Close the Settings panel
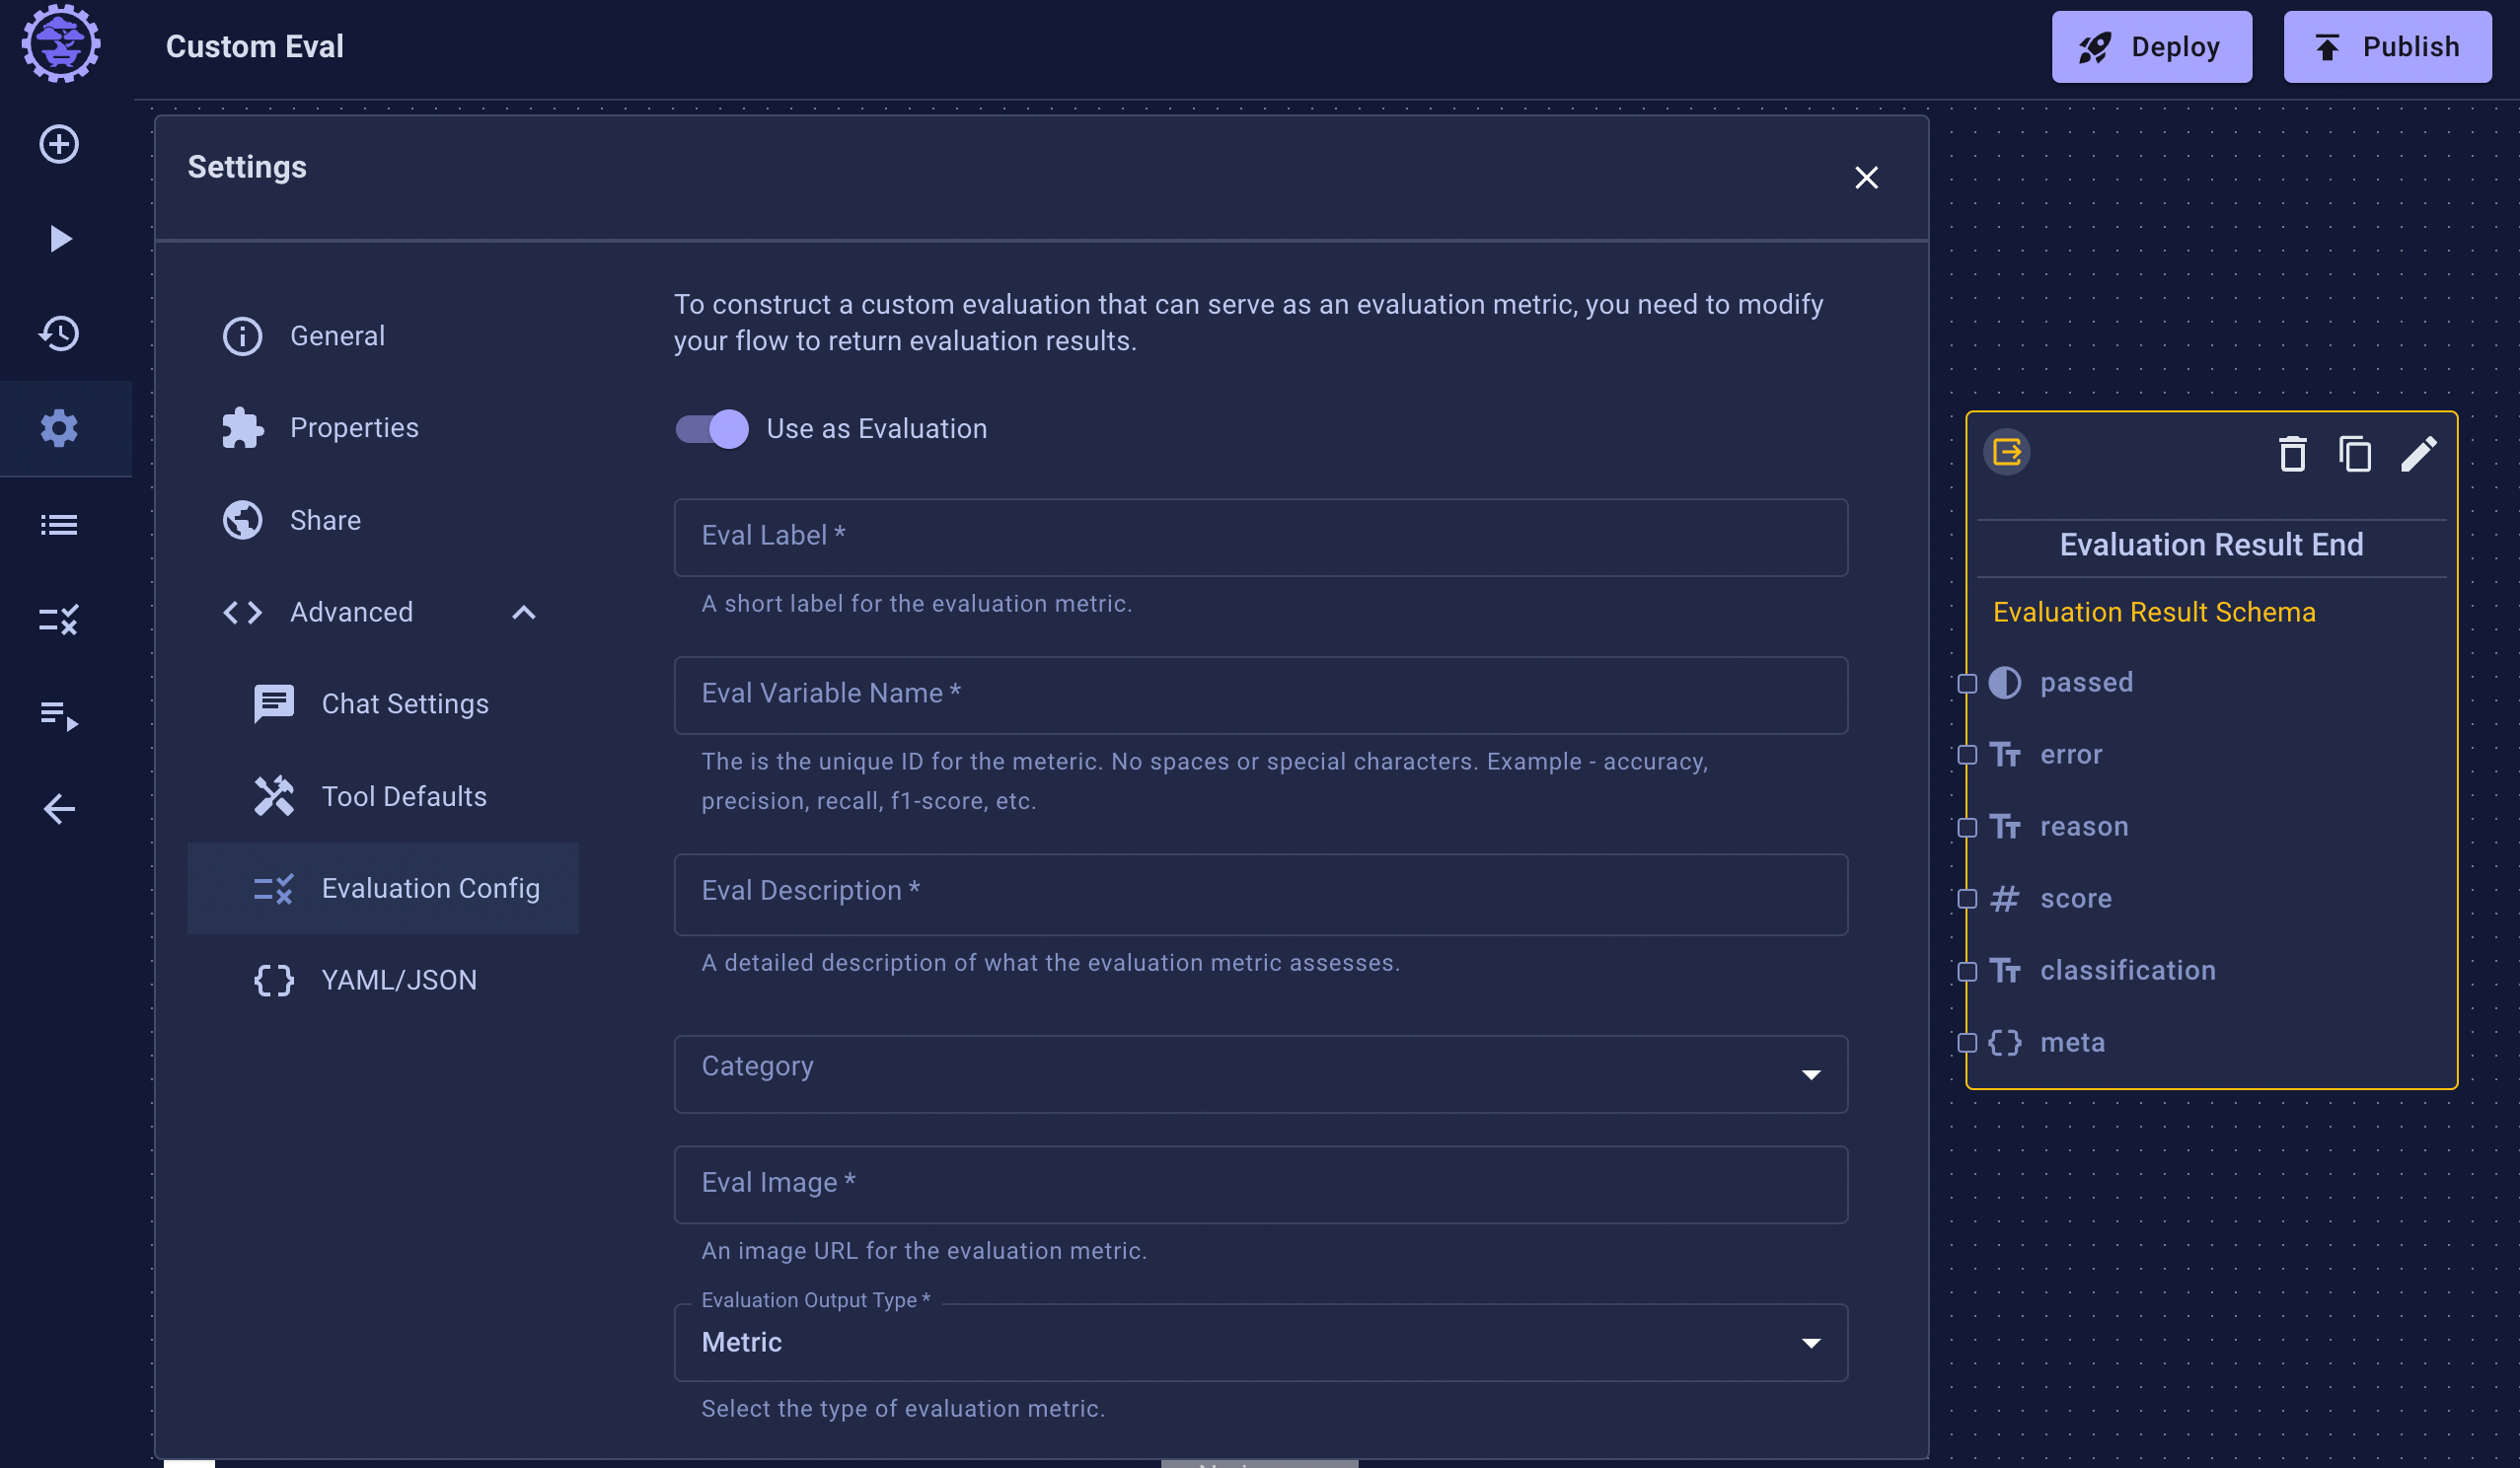Screen dimensions: 2520x1468 tap(1866, 178)
